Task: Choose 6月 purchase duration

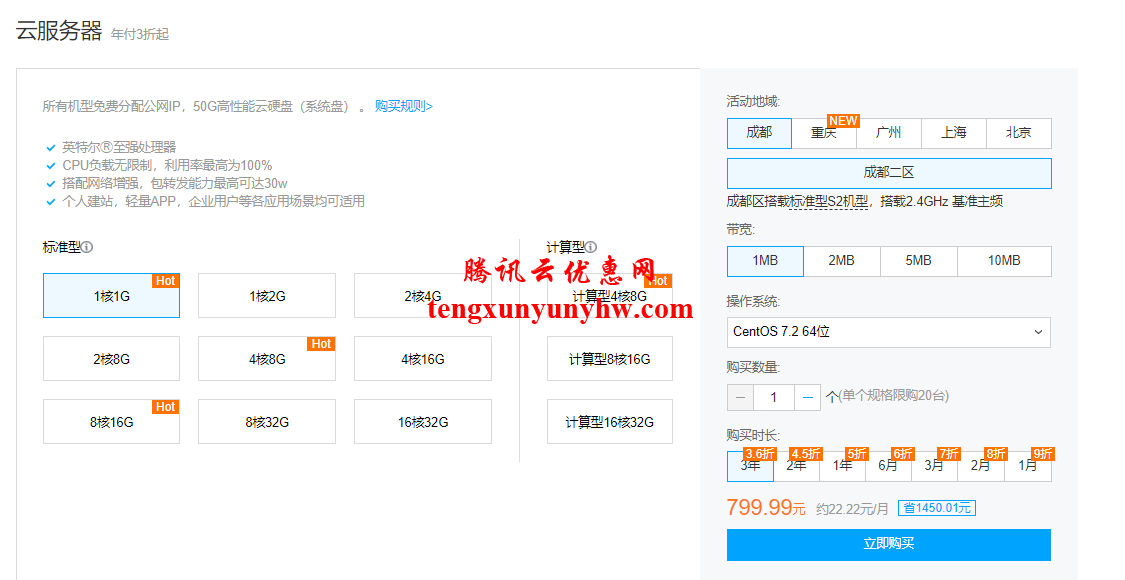Action: tap(888, 466)
